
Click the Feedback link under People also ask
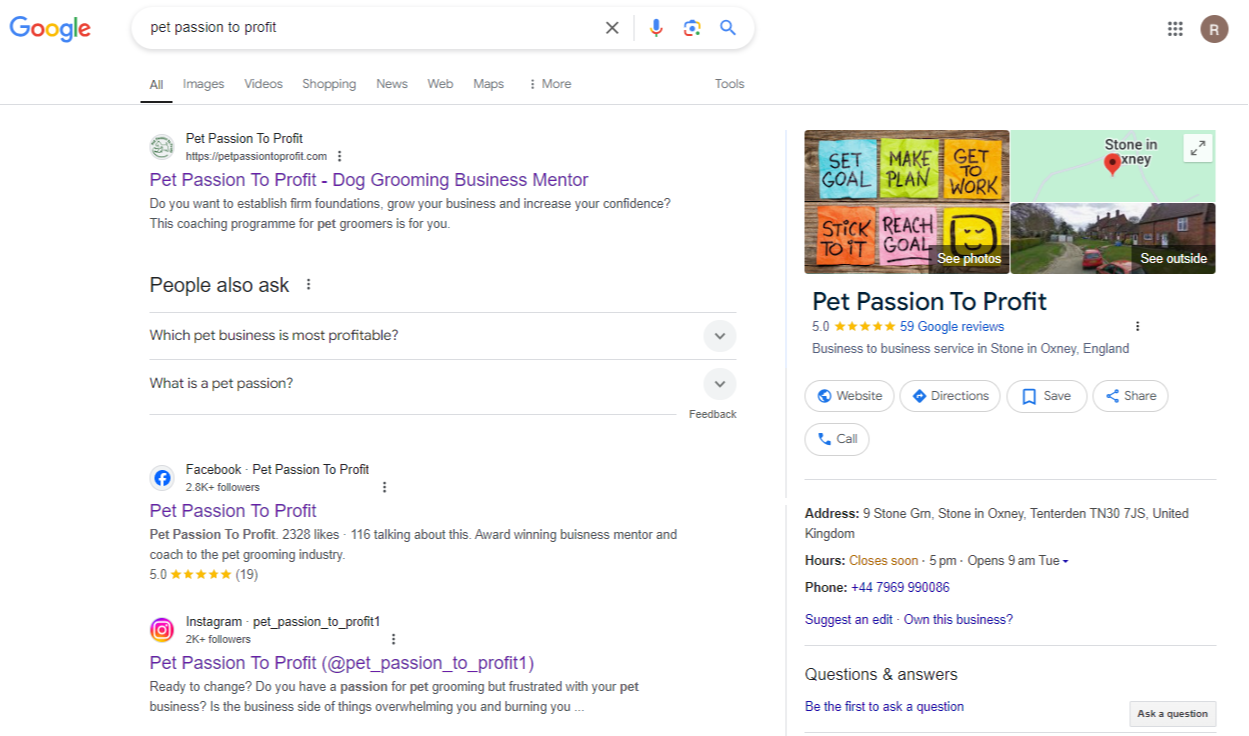(713, 415)
